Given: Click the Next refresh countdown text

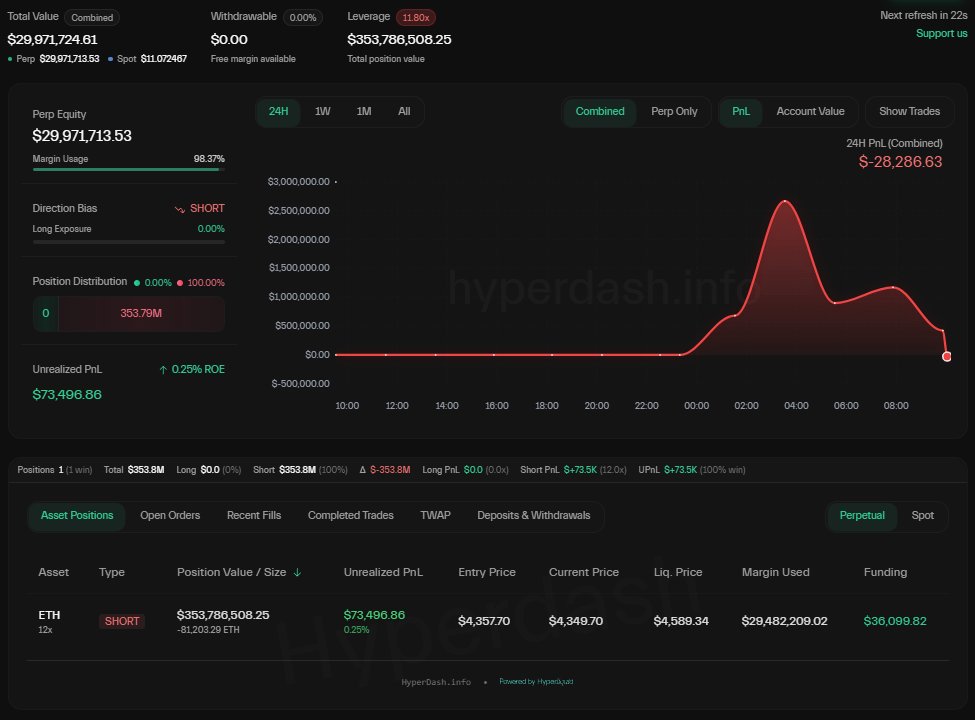Looking at the screenshot, I should [923, 16].
